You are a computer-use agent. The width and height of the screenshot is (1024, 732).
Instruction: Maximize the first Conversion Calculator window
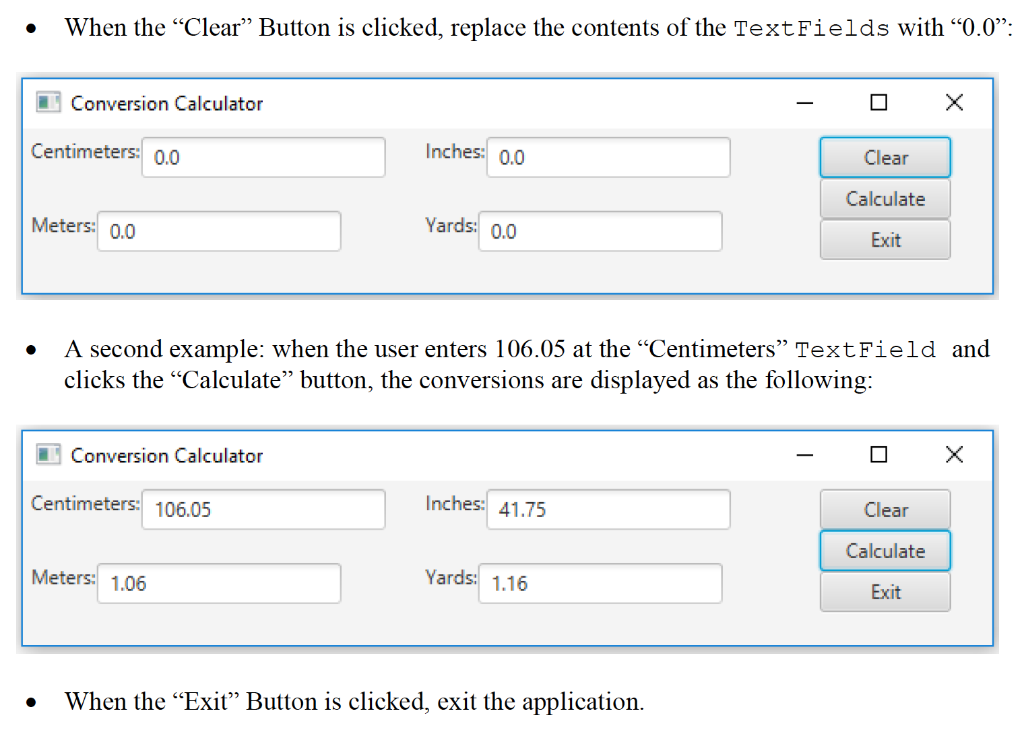878,102
